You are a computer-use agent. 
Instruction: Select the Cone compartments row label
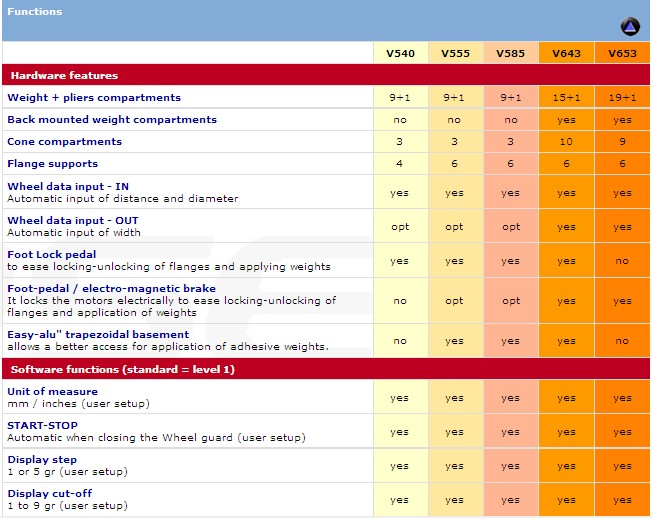pos(64,142)
